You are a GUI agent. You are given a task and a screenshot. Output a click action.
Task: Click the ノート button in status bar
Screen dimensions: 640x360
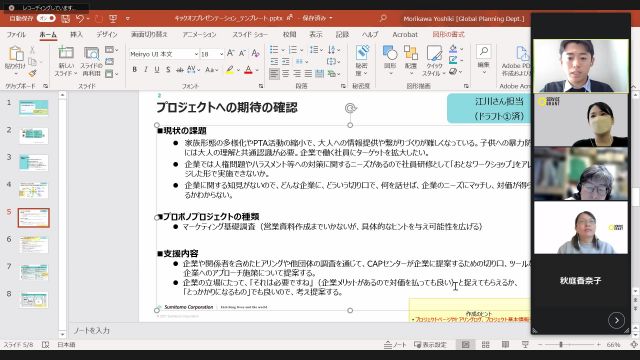coord(395,344)
